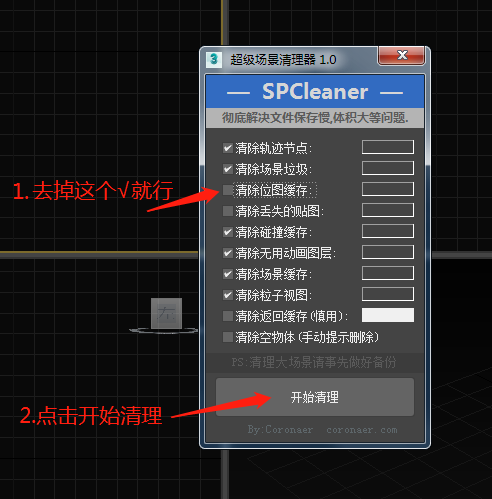Enable 清除返回缓存 (慎用) checkbox
The image size is (492, 499).
pos(228,316)
